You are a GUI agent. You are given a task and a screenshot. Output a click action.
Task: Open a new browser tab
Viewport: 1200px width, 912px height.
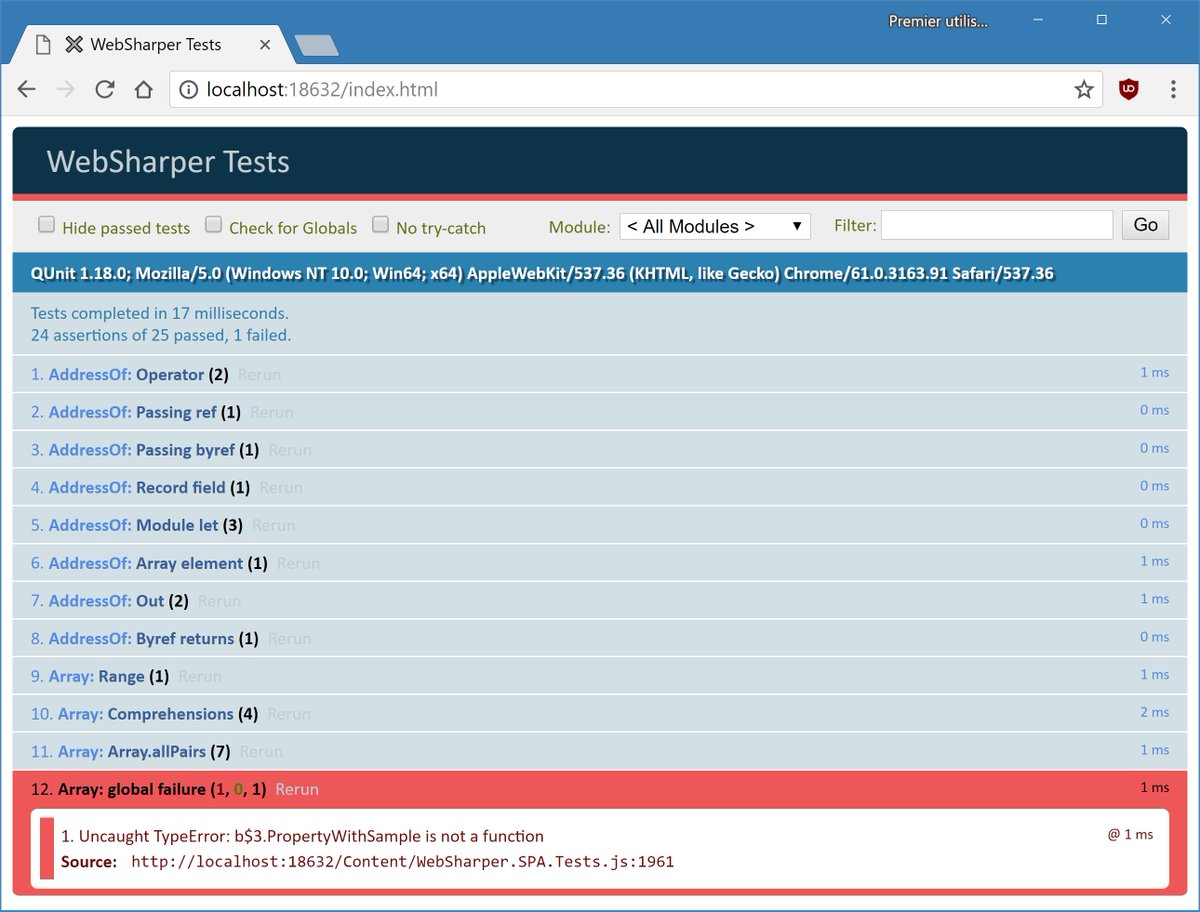coord(317,45)
